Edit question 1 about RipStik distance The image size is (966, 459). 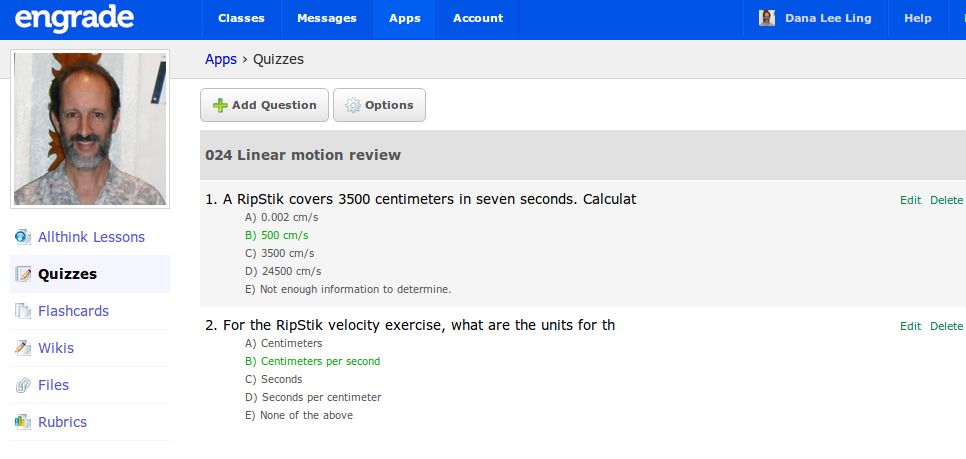[x=910, y=200]
